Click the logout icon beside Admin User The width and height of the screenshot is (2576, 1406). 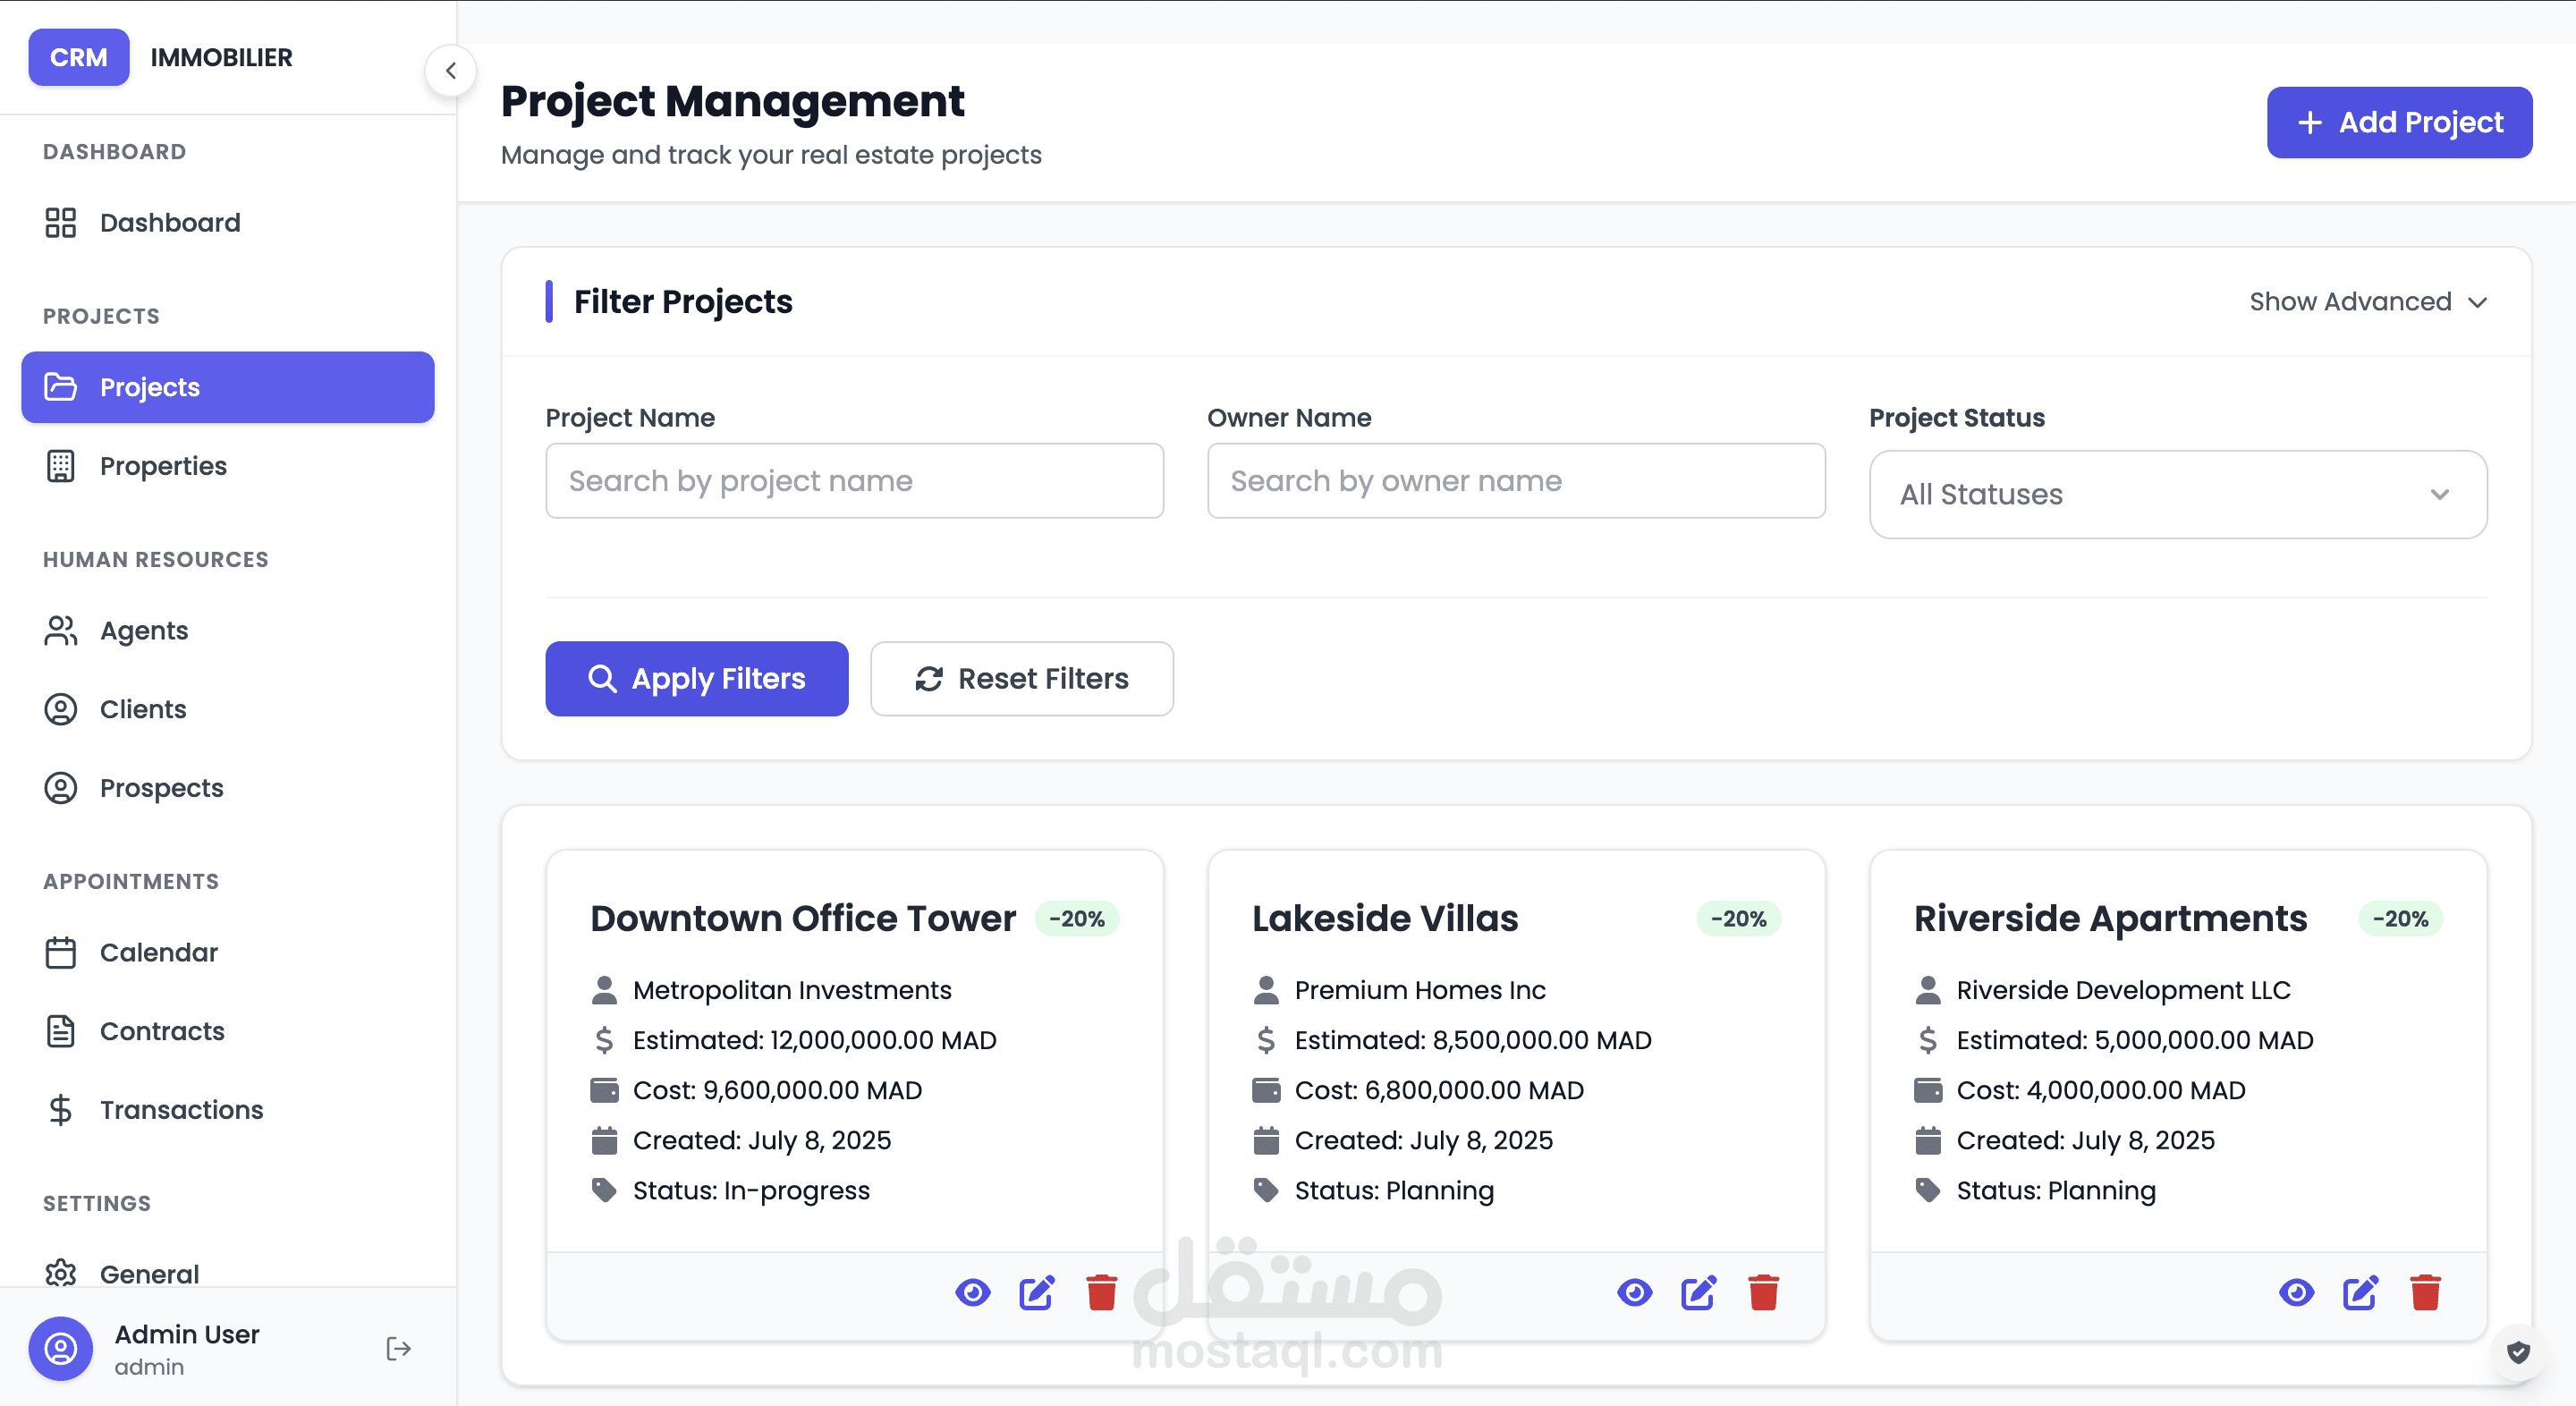(x=399, y=1349)
